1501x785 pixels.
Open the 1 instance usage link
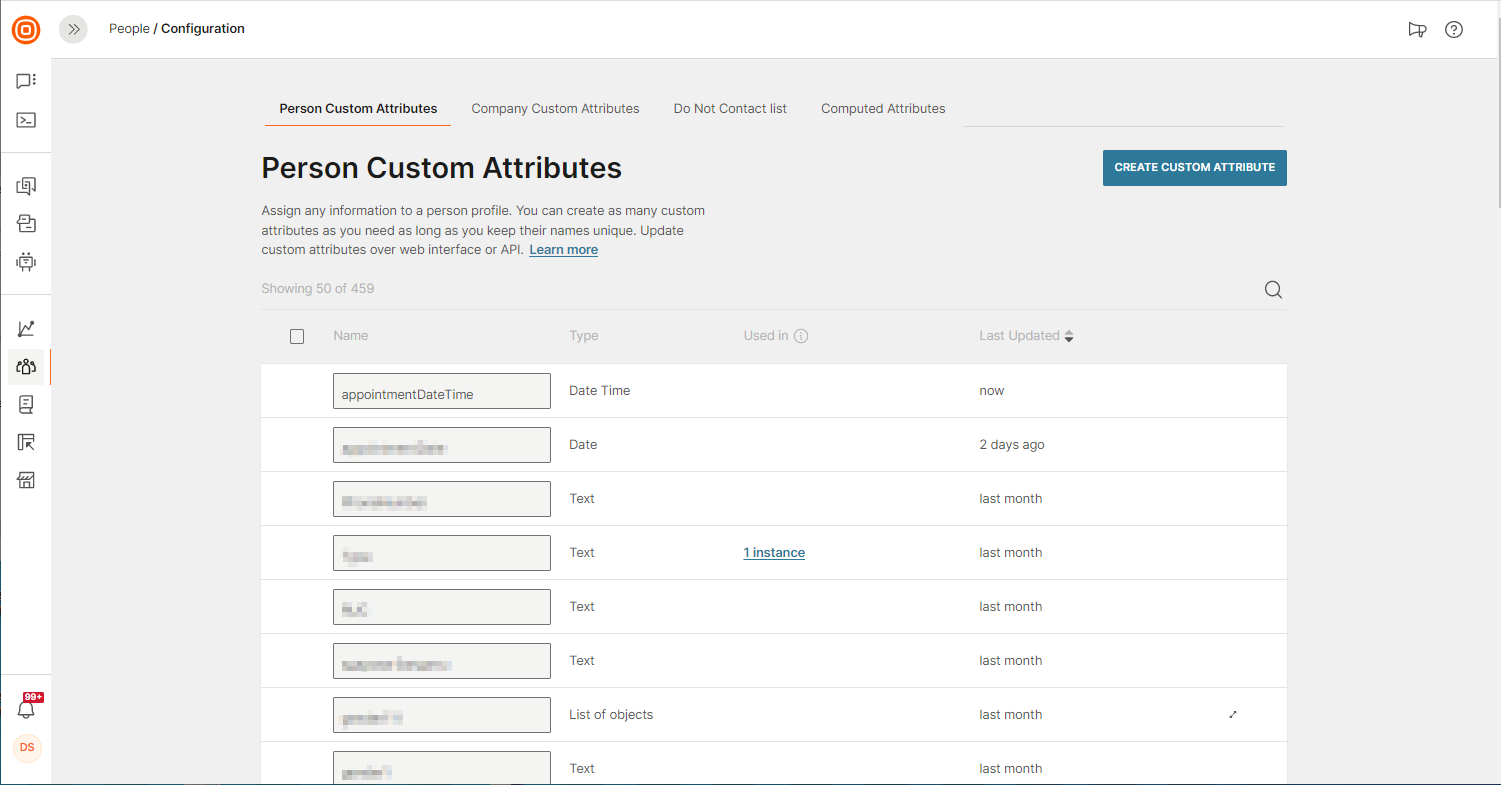click(x=774, y=552)
